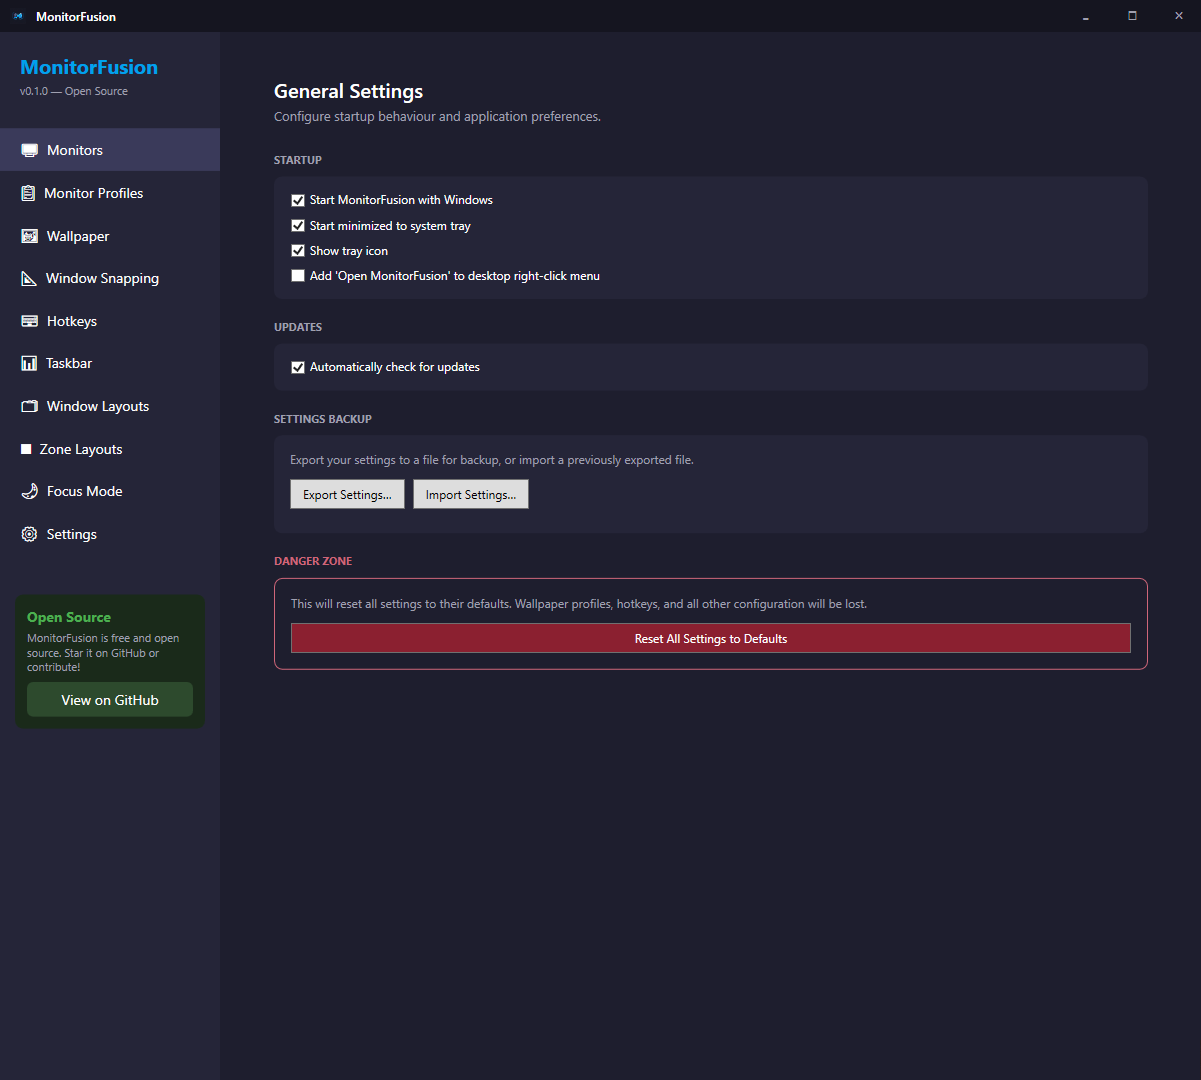Open Settings via the gear icon
Screen dimensions: 1201x1080
click(x=29, y=533)
